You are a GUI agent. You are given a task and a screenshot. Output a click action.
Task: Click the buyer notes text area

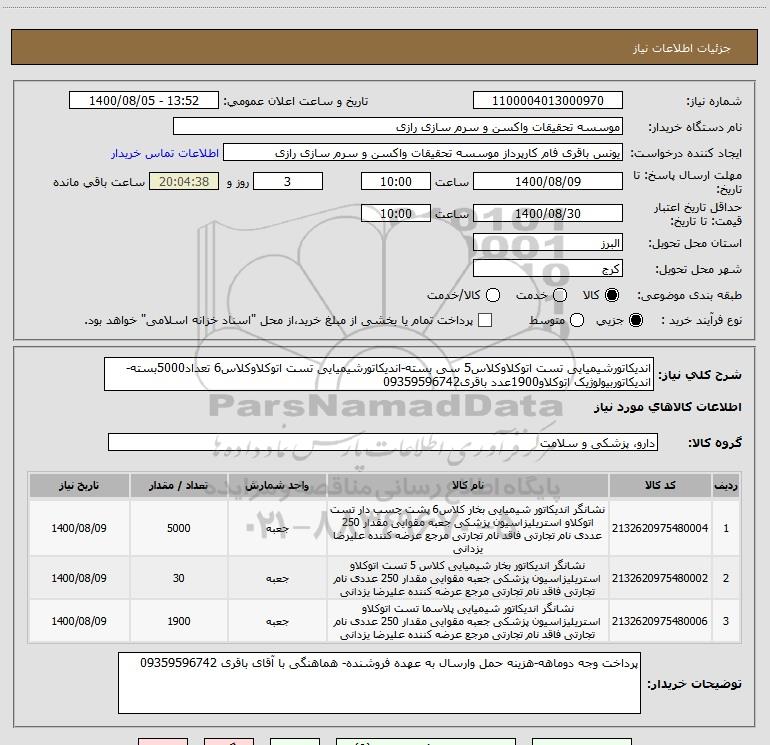click(379, 683)
